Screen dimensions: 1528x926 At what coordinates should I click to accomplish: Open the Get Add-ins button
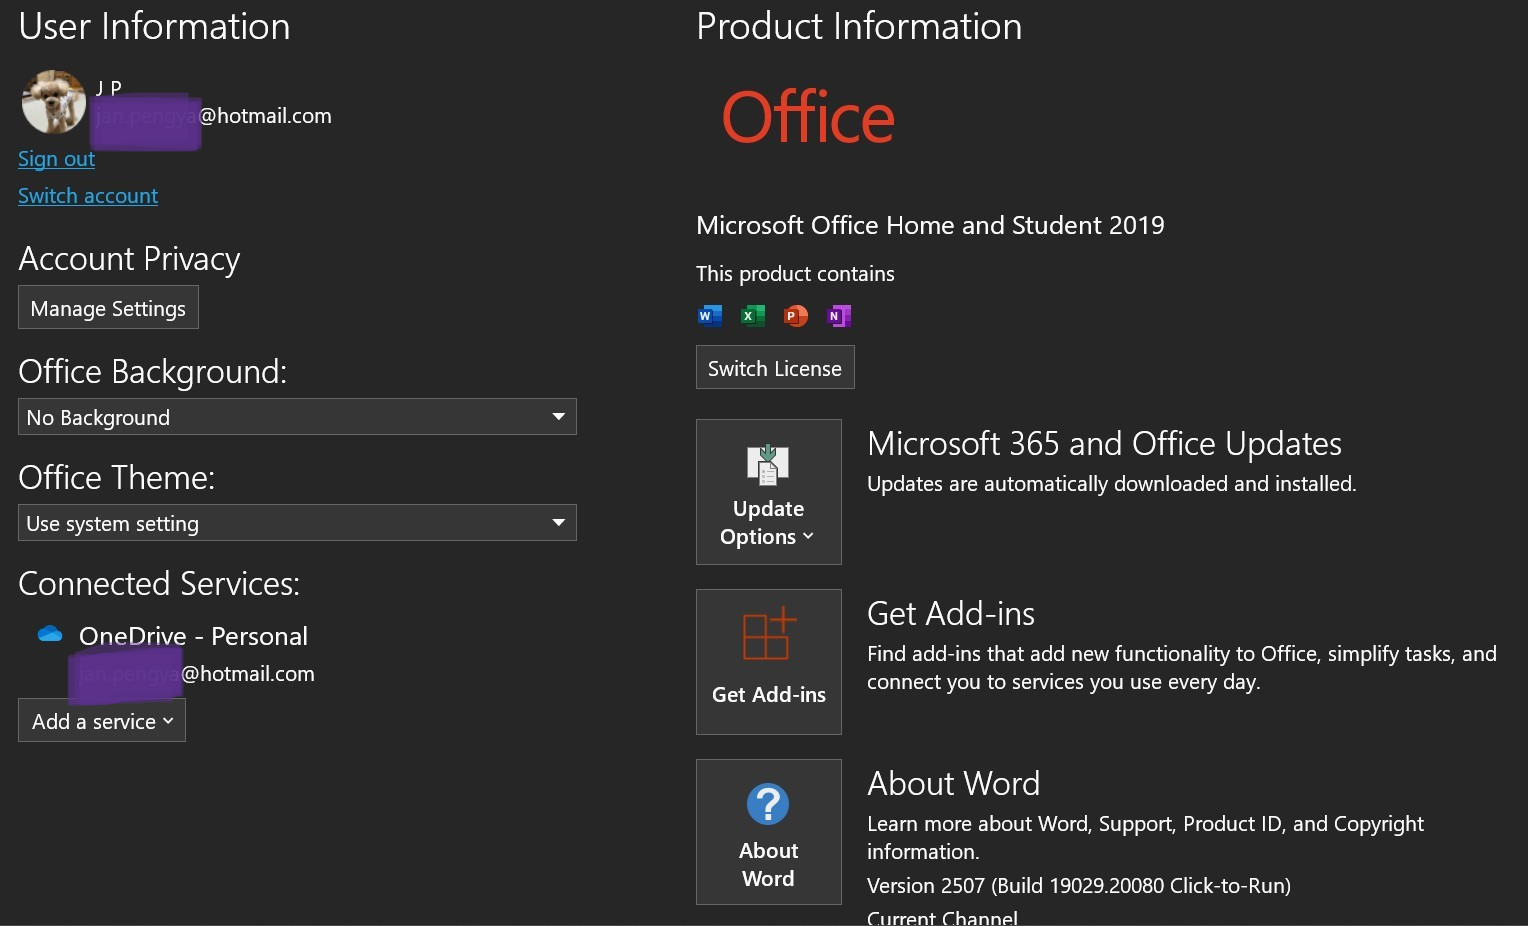click(x=768, y=662)
